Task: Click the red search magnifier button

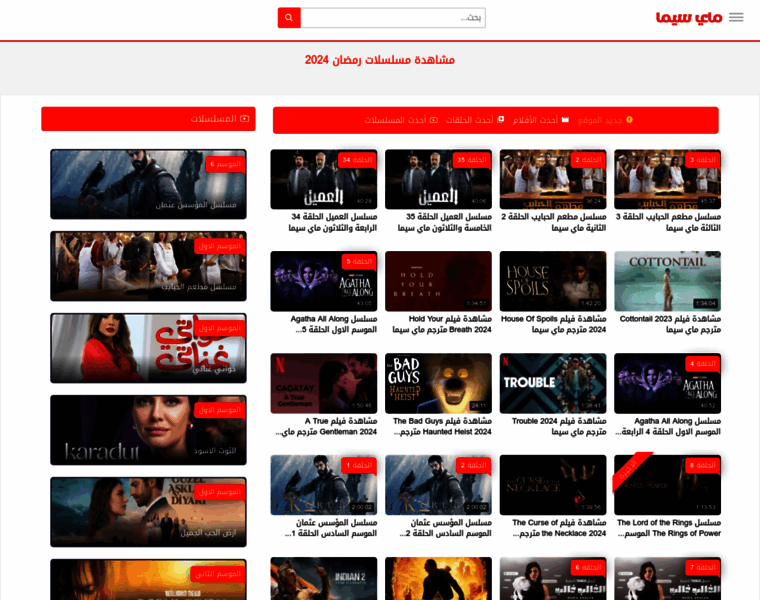Action: click(x=289, y=18)
